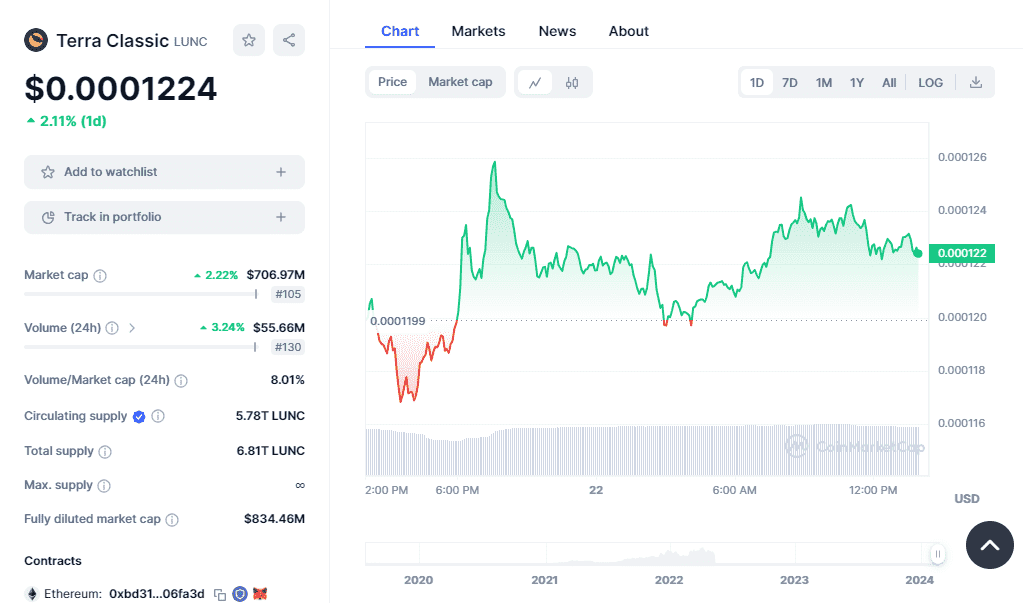Copy the Ethereum contract address
Viewport: 1023px width, 603px height.
tap(220, 595)
